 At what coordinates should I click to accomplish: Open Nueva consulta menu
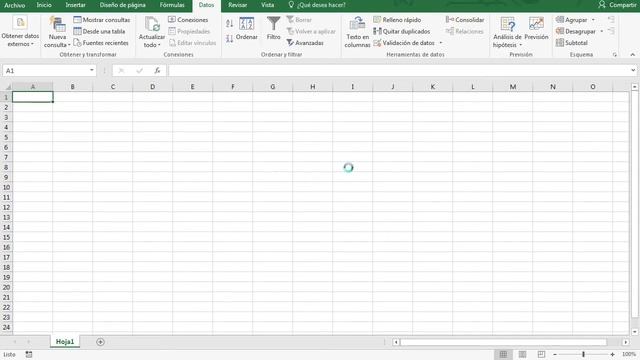57,32
